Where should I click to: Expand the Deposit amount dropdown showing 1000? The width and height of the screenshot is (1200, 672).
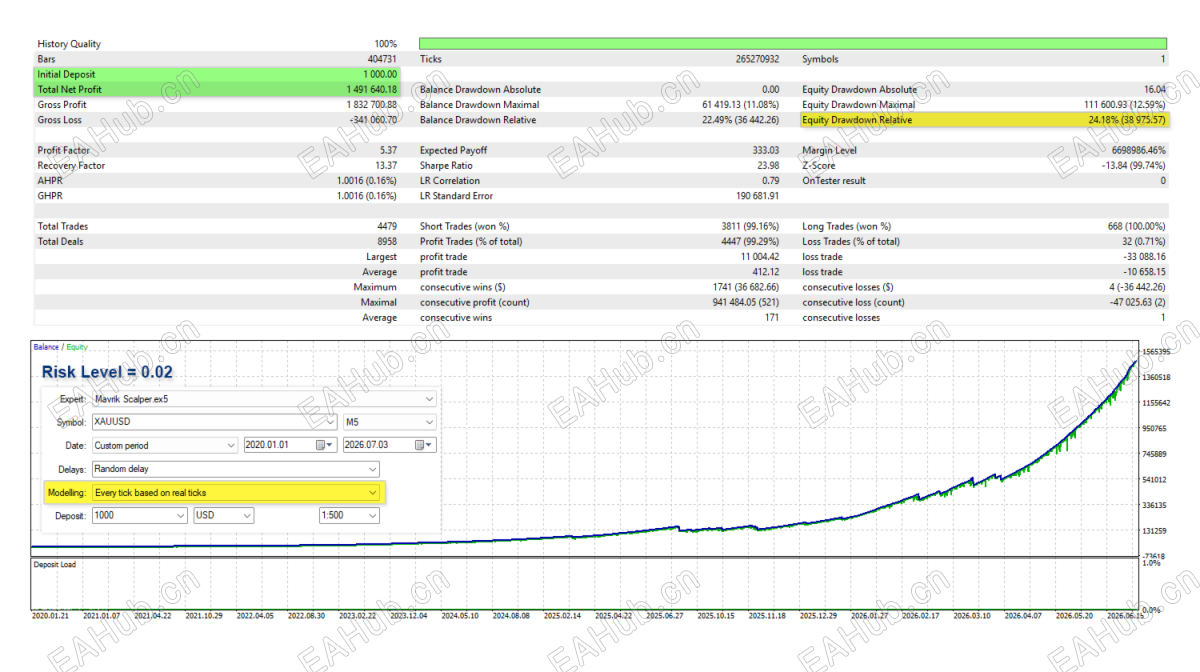point(139,516)
